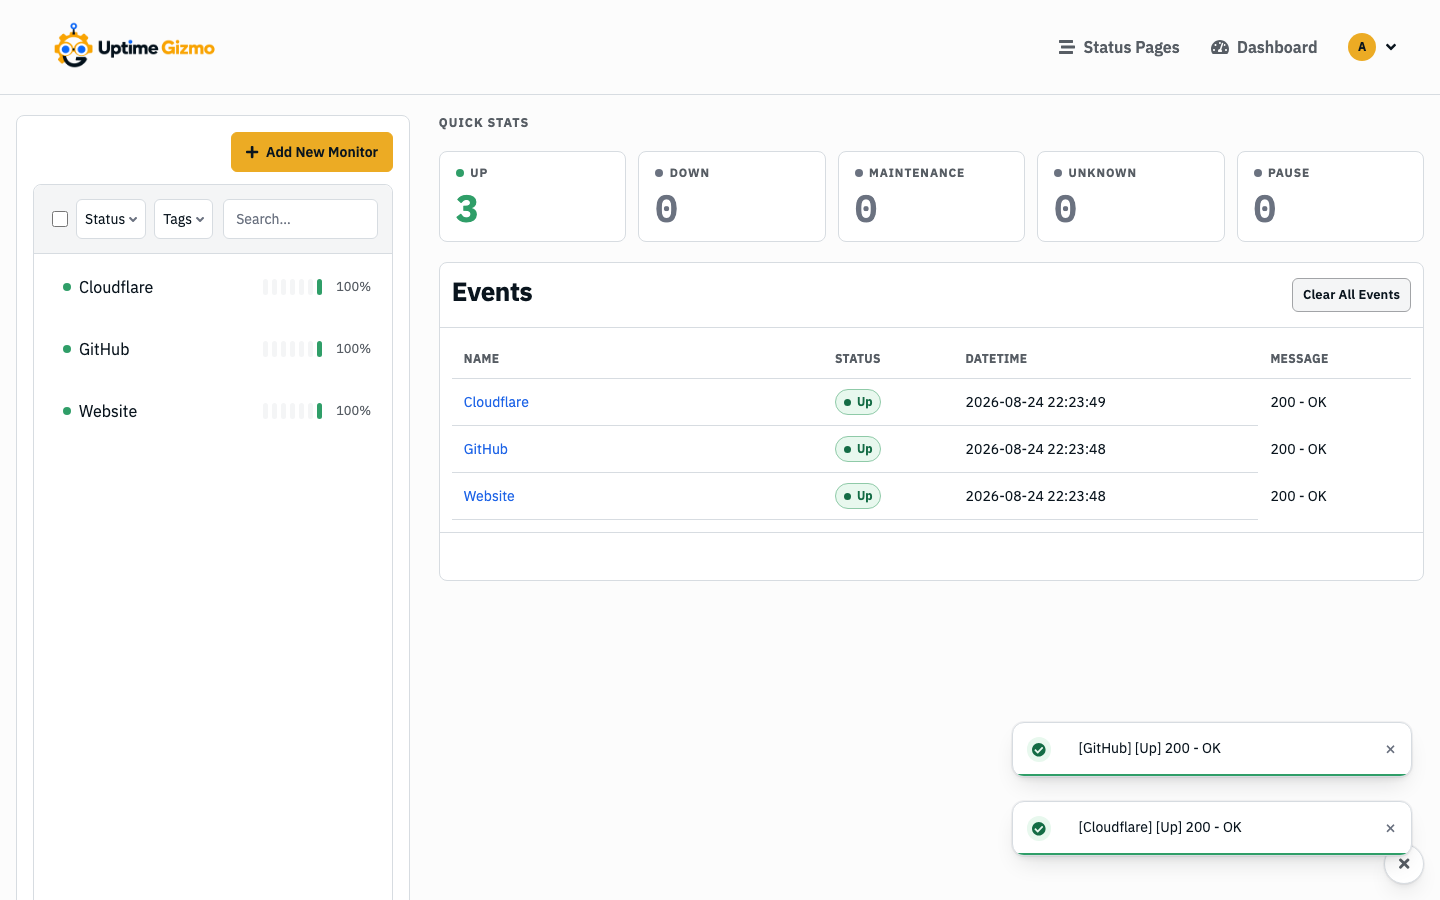1440x900 pixels.
Task: Dismiss the GitHub Up notification toast
Action: click(x=1390, y=749)
